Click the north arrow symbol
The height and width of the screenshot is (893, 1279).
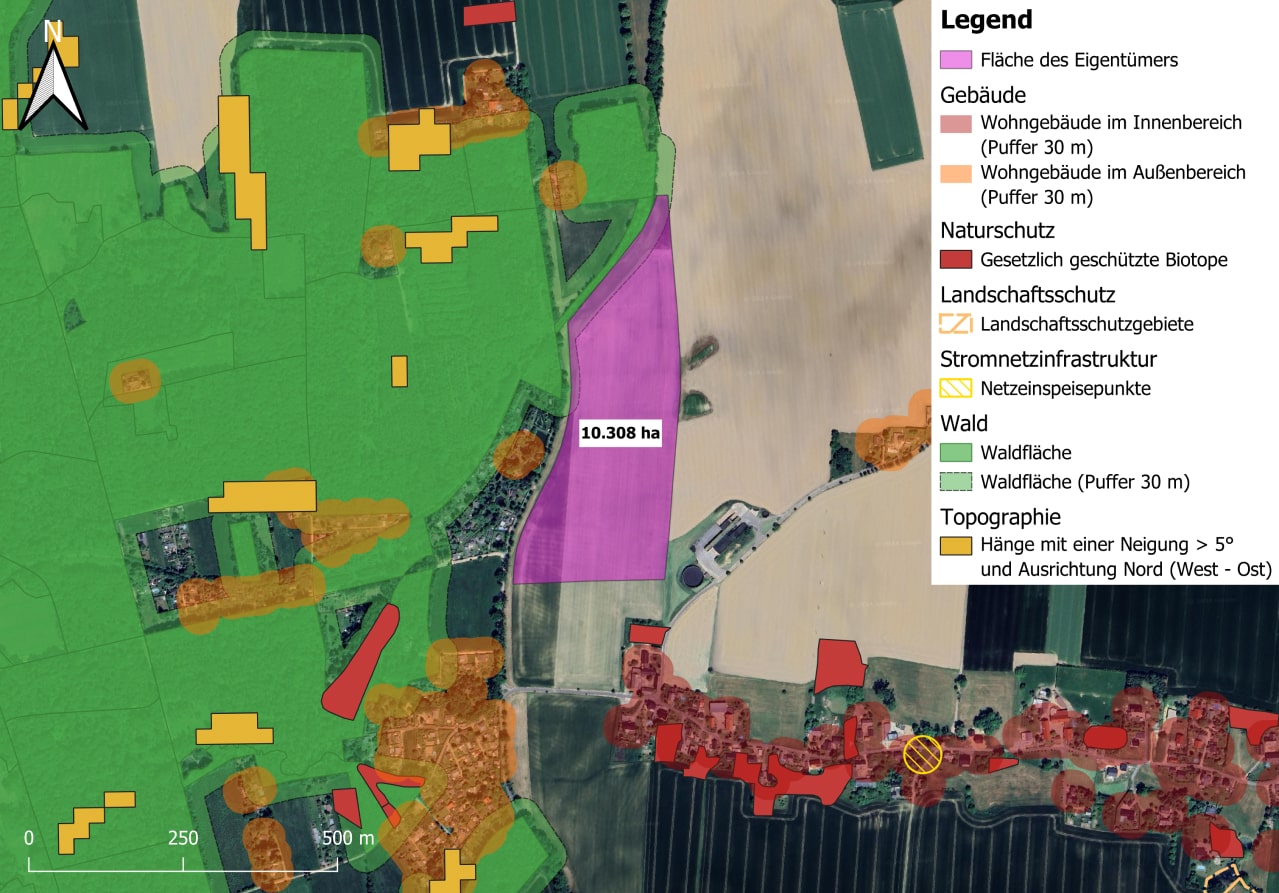click(x=53, y=76)
